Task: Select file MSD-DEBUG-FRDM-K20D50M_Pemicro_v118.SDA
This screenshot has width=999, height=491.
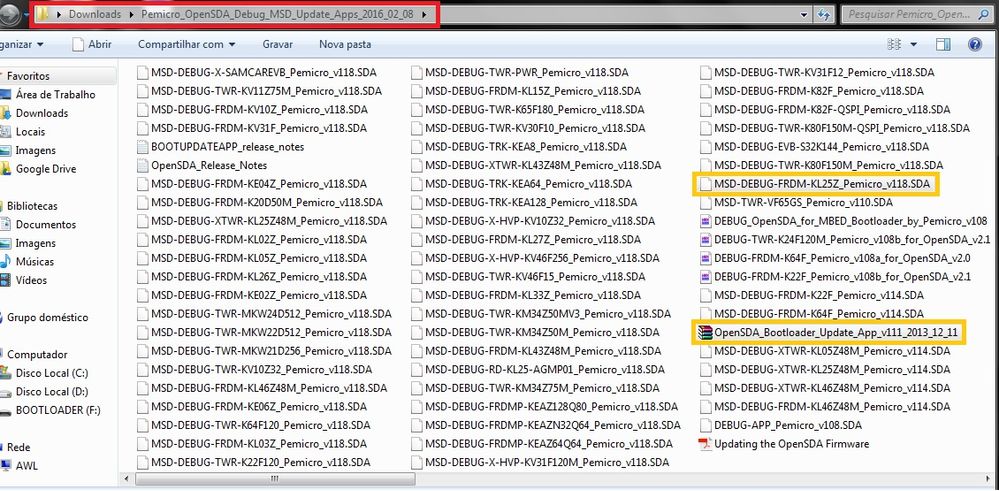Action: click(267, 203)
